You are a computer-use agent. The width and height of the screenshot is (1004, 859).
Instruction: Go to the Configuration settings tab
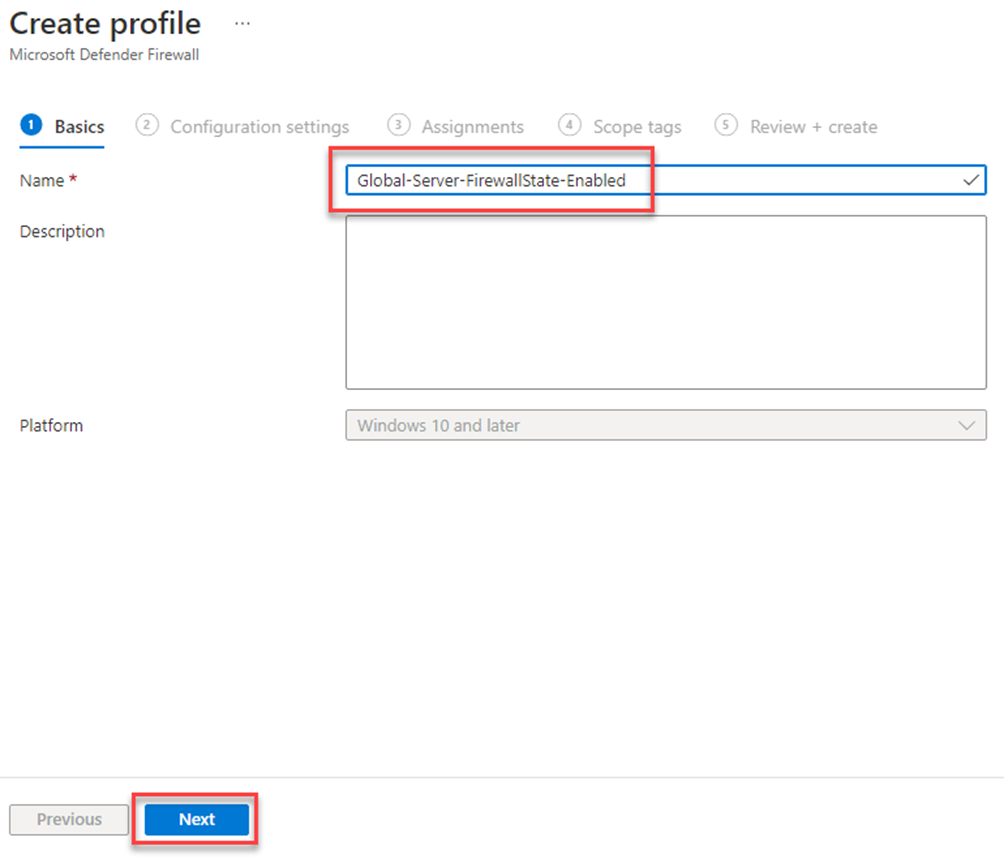pyautogui.click(x=259, y=127)
